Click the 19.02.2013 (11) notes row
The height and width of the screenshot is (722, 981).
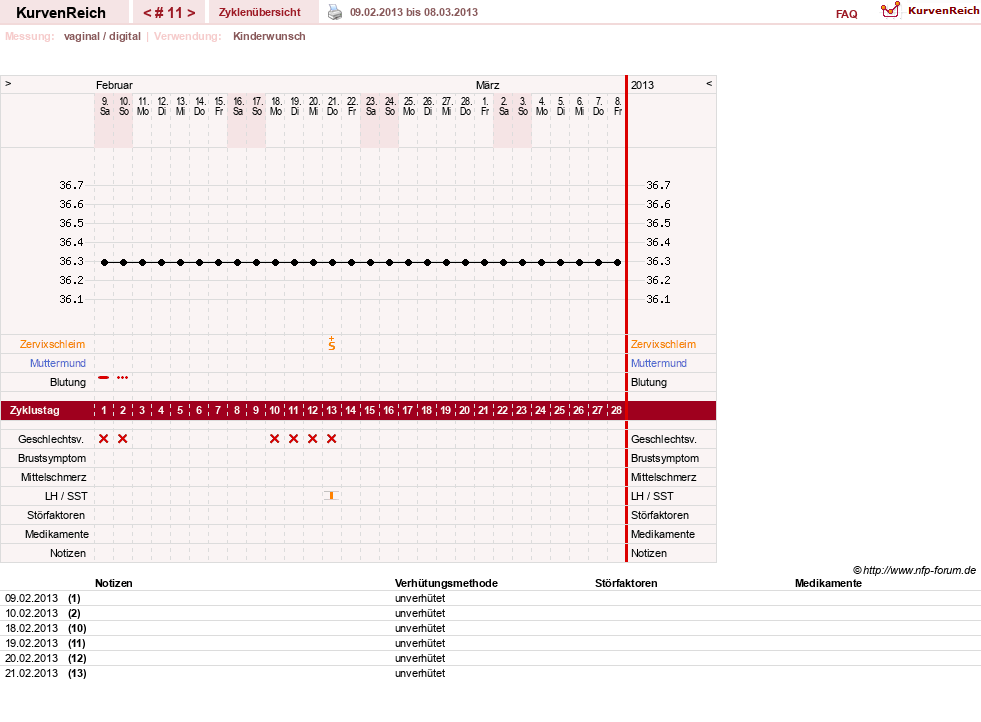click(x=490, y=643)
